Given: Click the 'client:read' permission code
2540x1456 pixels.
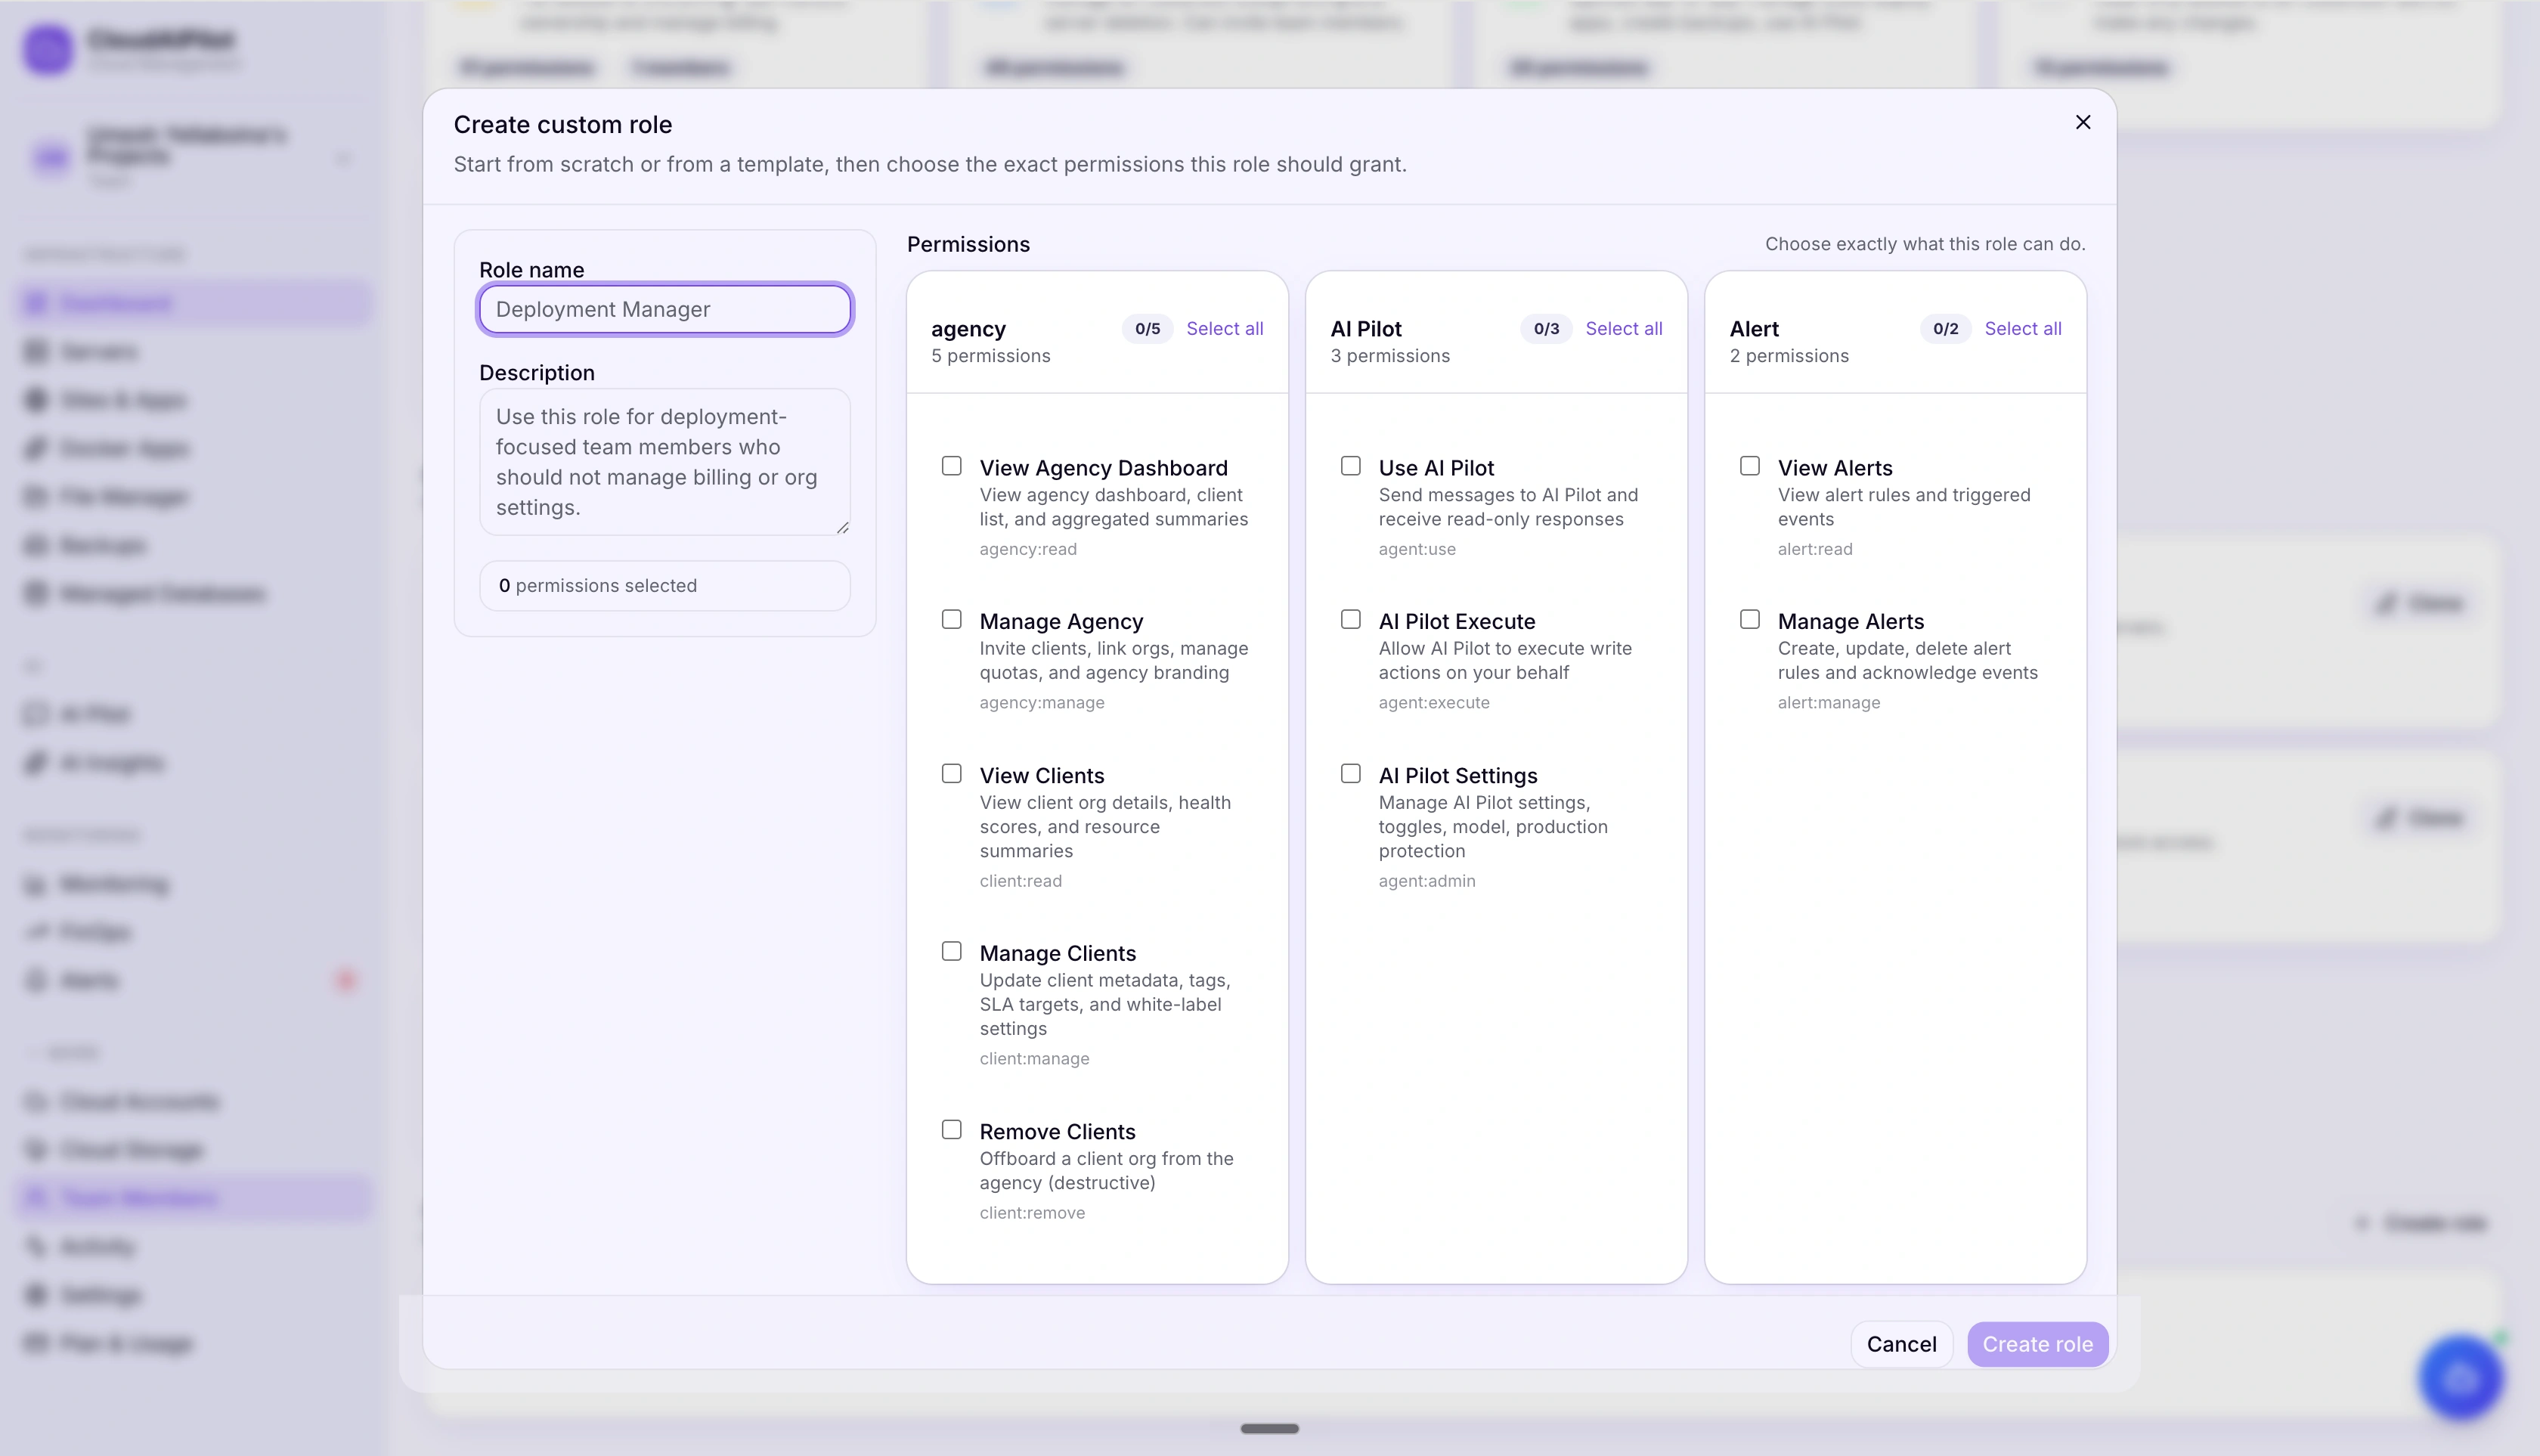Looking at the screenshot, I should coord(1021,881).
